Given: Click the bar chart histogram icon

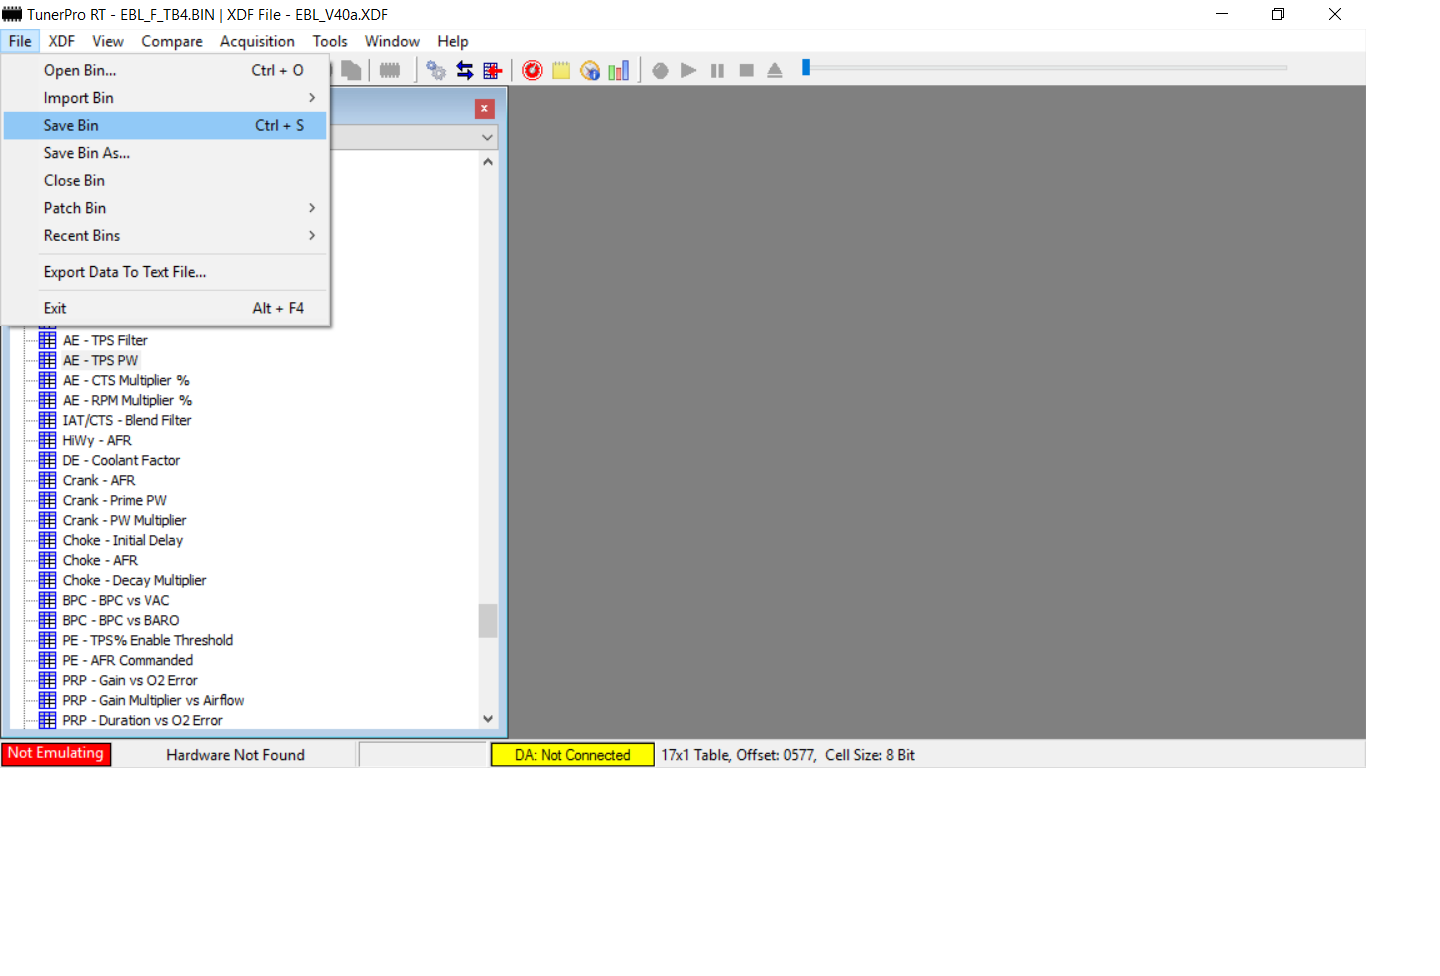Looking at the screenshot, I should coord(619,70).
